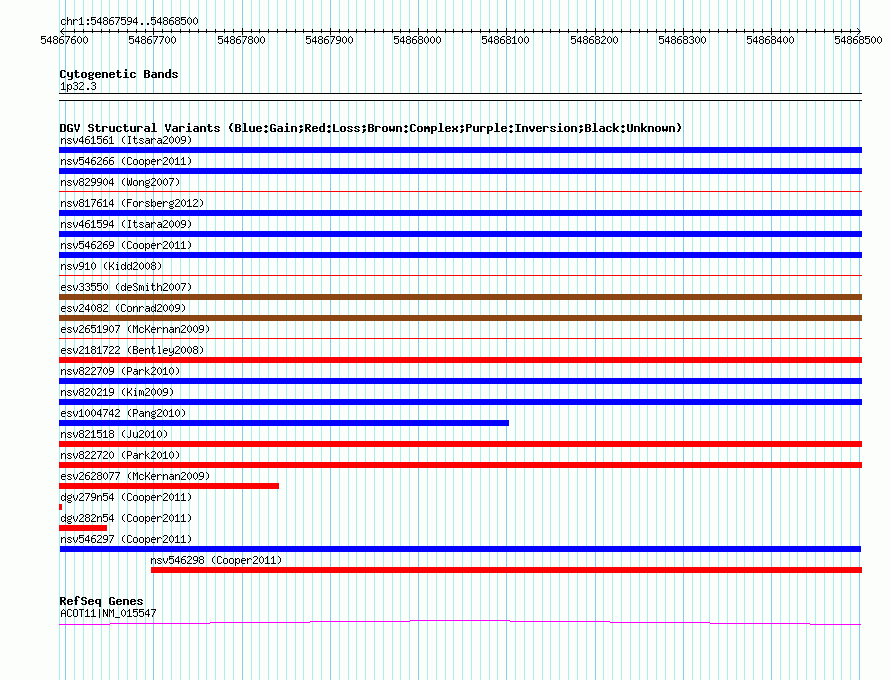Click the 54868200 ruler position
Screen dimensions: 890x680
click(x=594, y=40)
